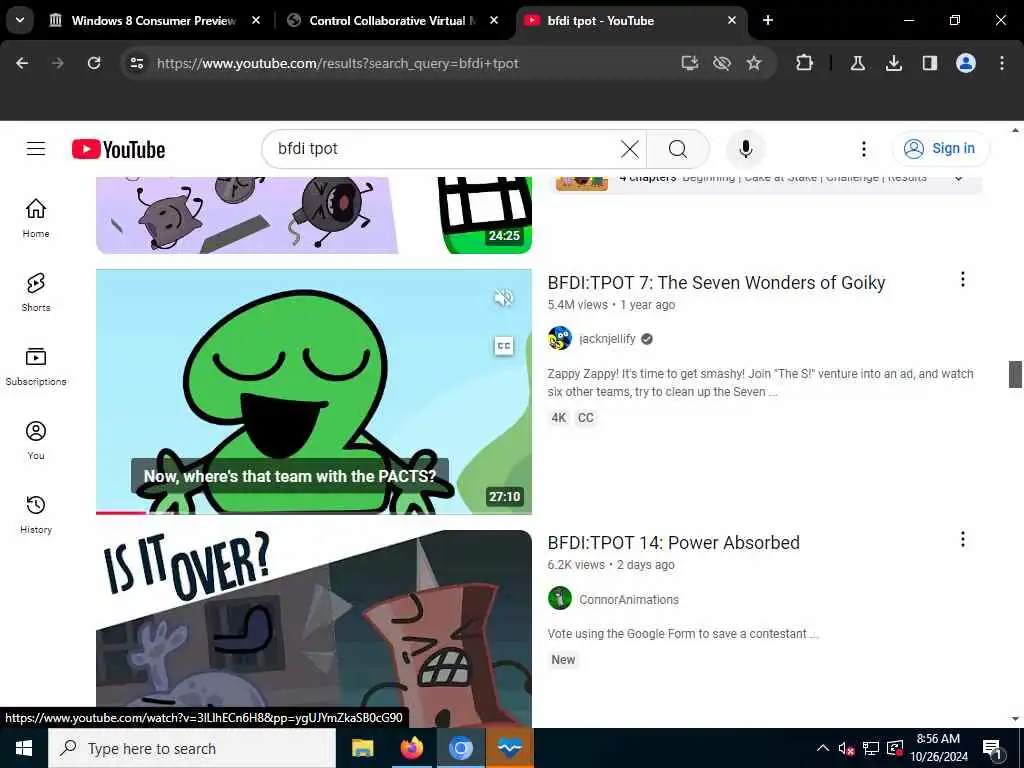Open Shorts in the sidebar
This screenshot has height=768, width=1024.
pos(36,293)
